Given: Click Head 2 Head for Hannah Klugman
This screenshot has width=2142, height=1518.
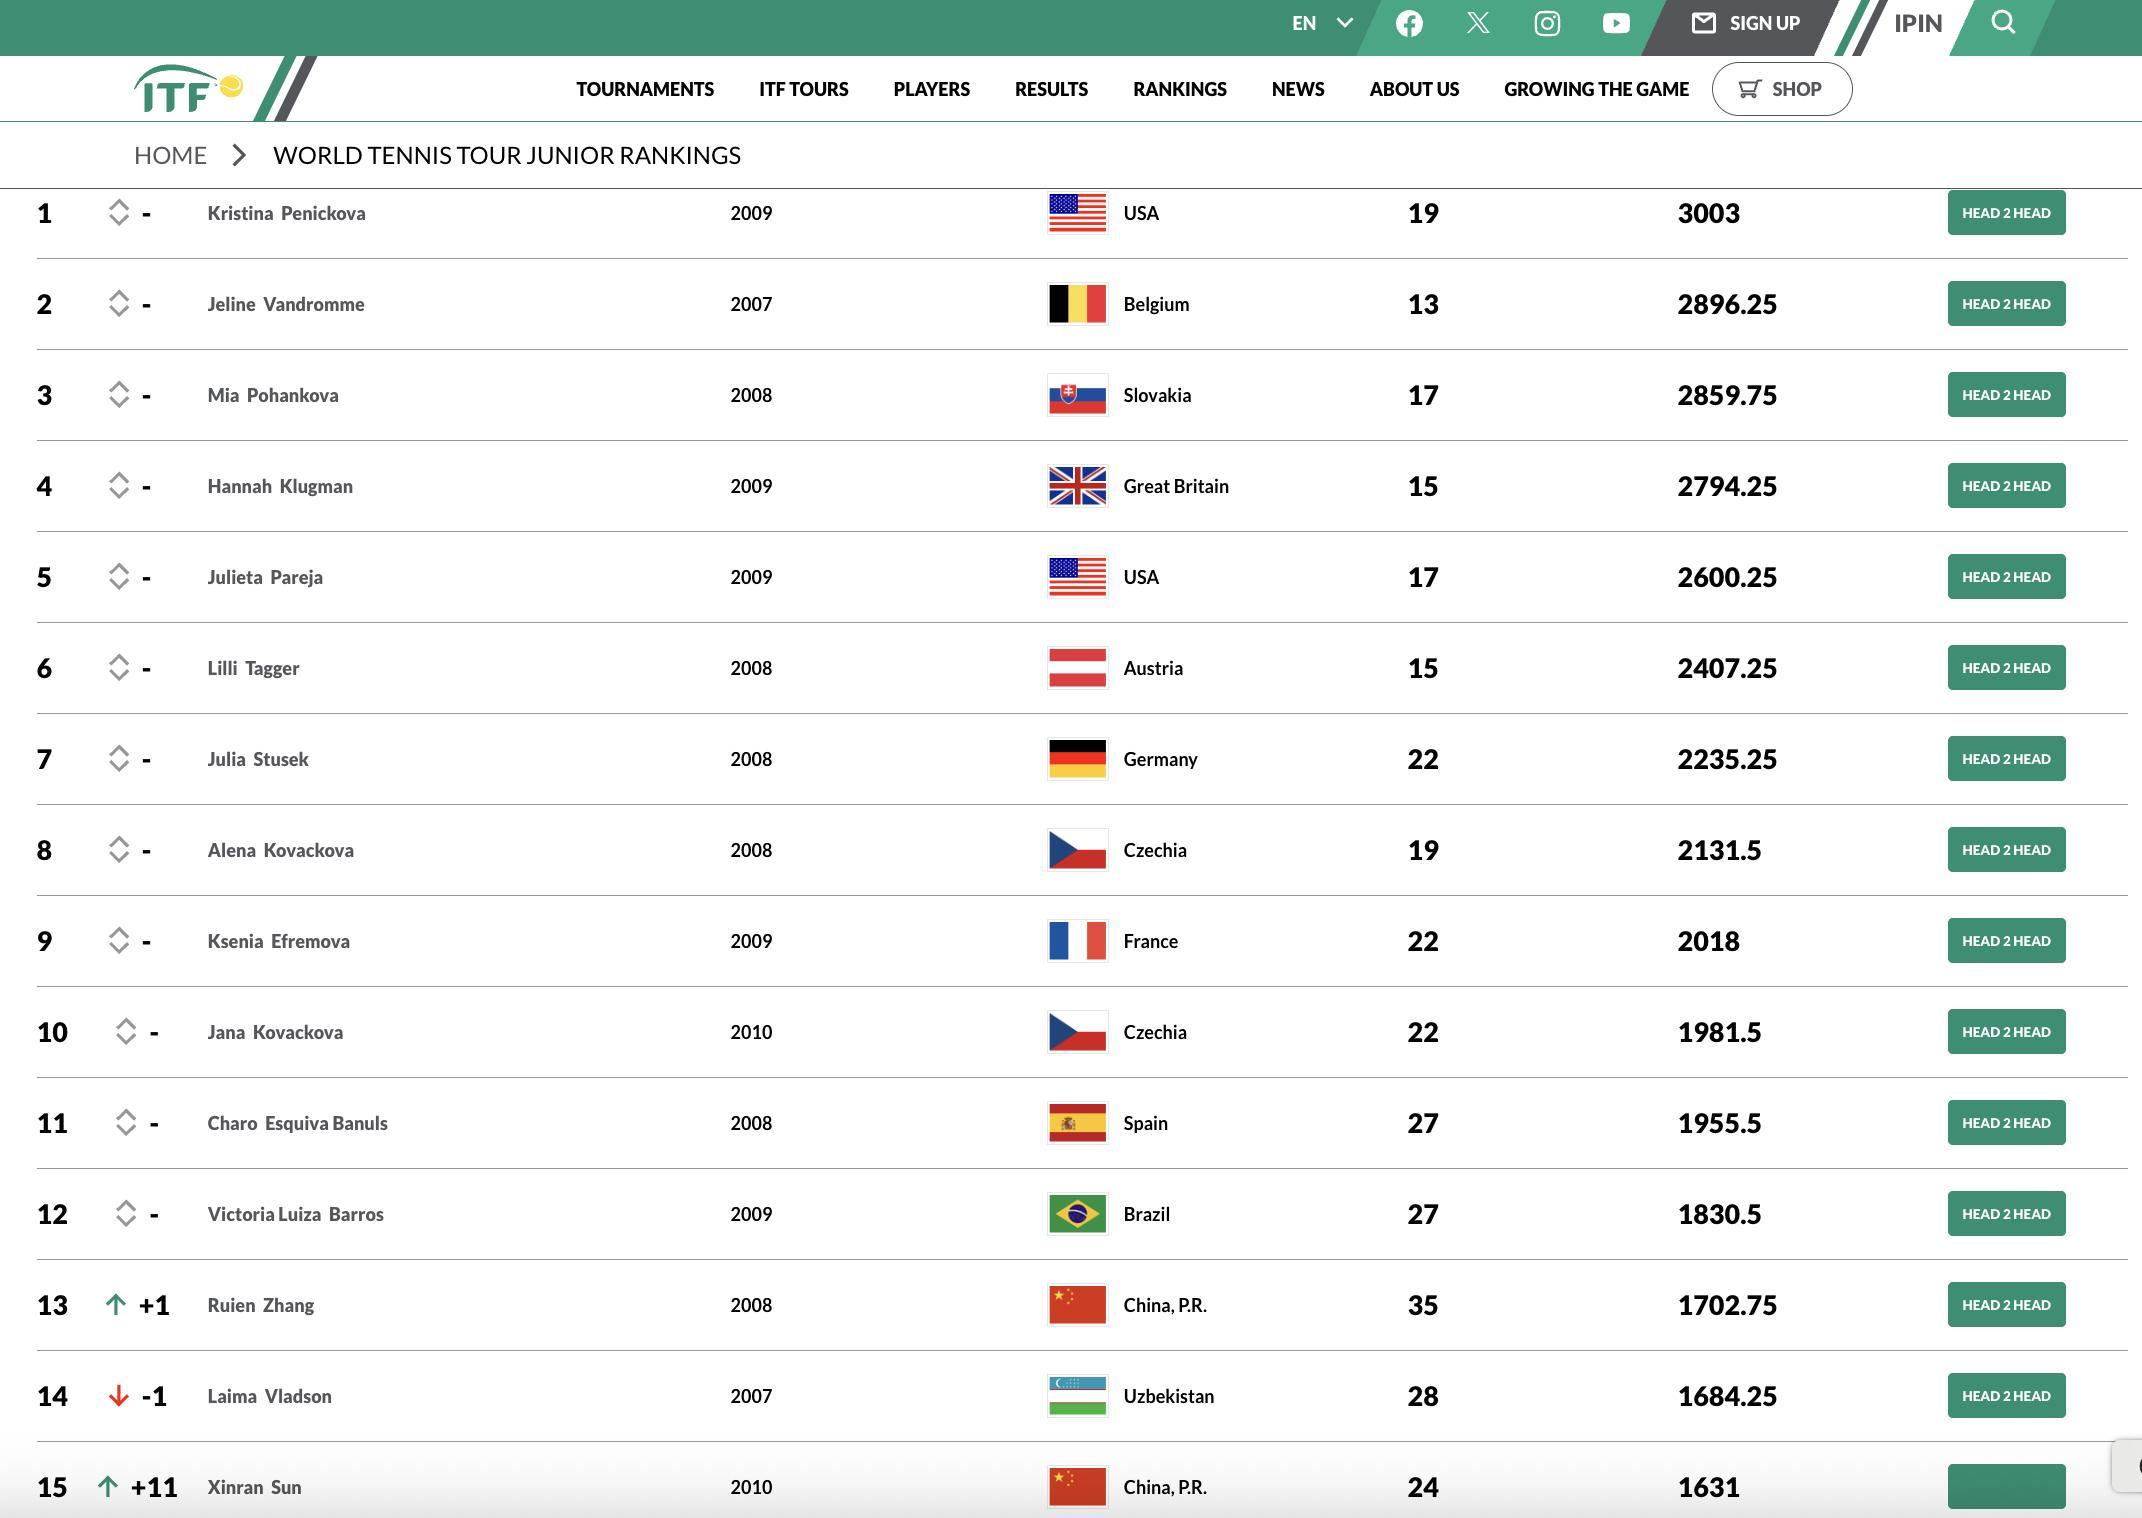Looking at the screenshot, I should pos(2005,486).
